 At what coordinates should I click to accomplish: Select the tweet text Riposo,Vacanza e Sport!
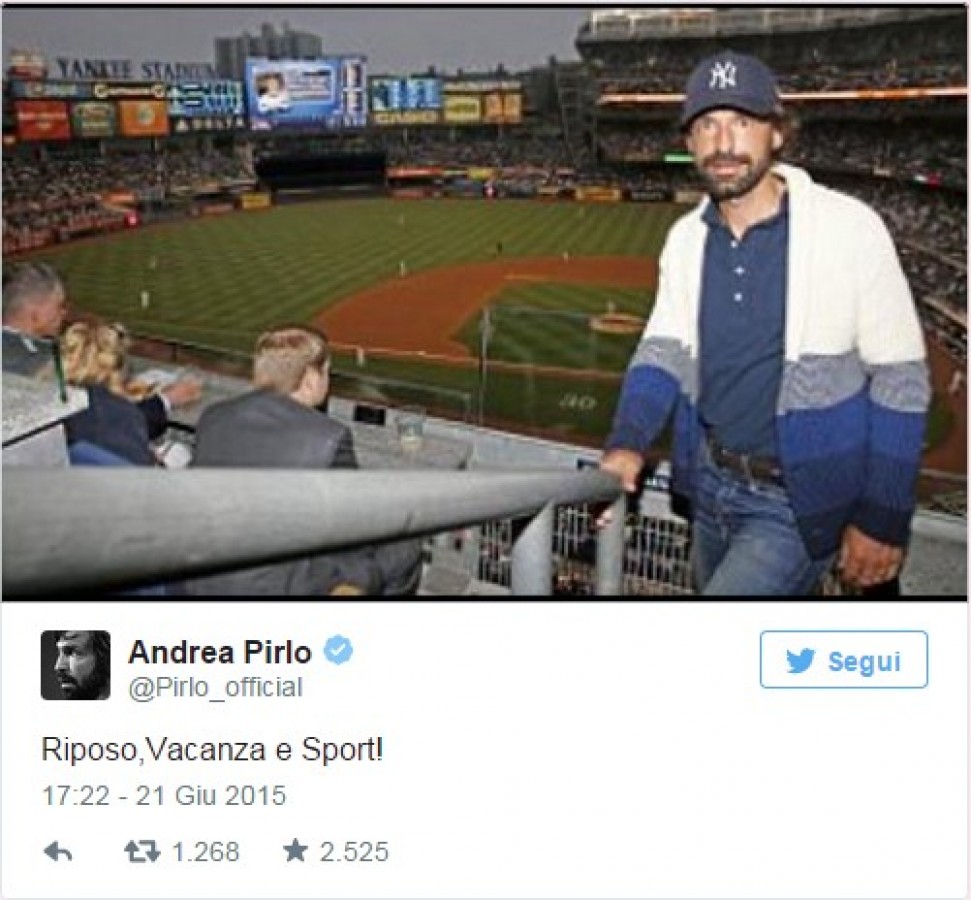(x=212, y=750)
